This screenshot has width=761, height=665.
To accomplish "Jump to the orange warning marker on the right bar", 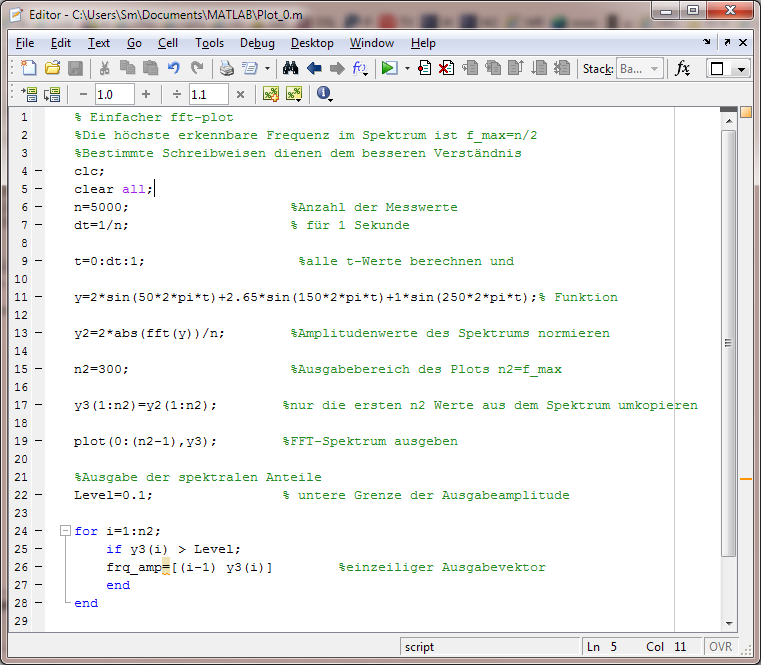I will point(746,479).
